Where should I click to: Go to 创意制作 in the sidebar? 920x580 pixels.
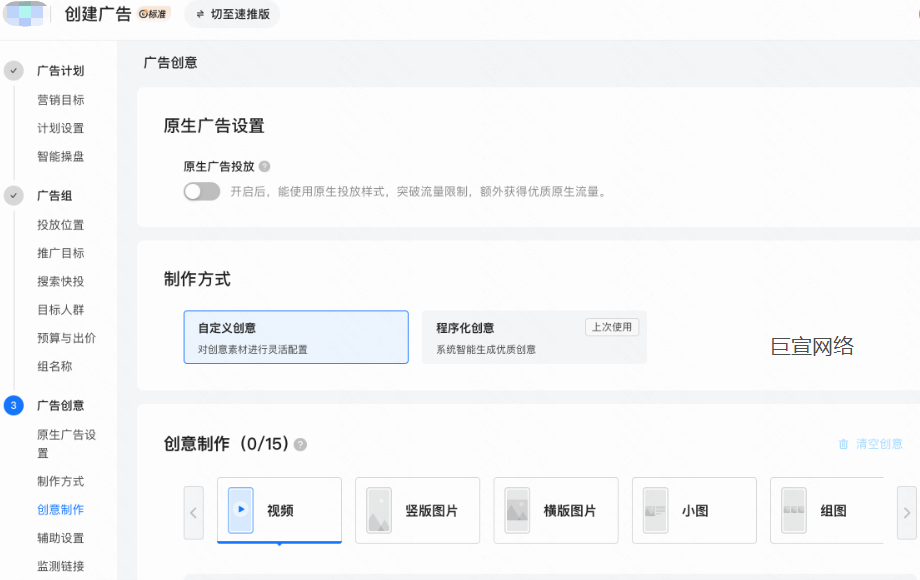pyautogui.click(x=60, y=509)
